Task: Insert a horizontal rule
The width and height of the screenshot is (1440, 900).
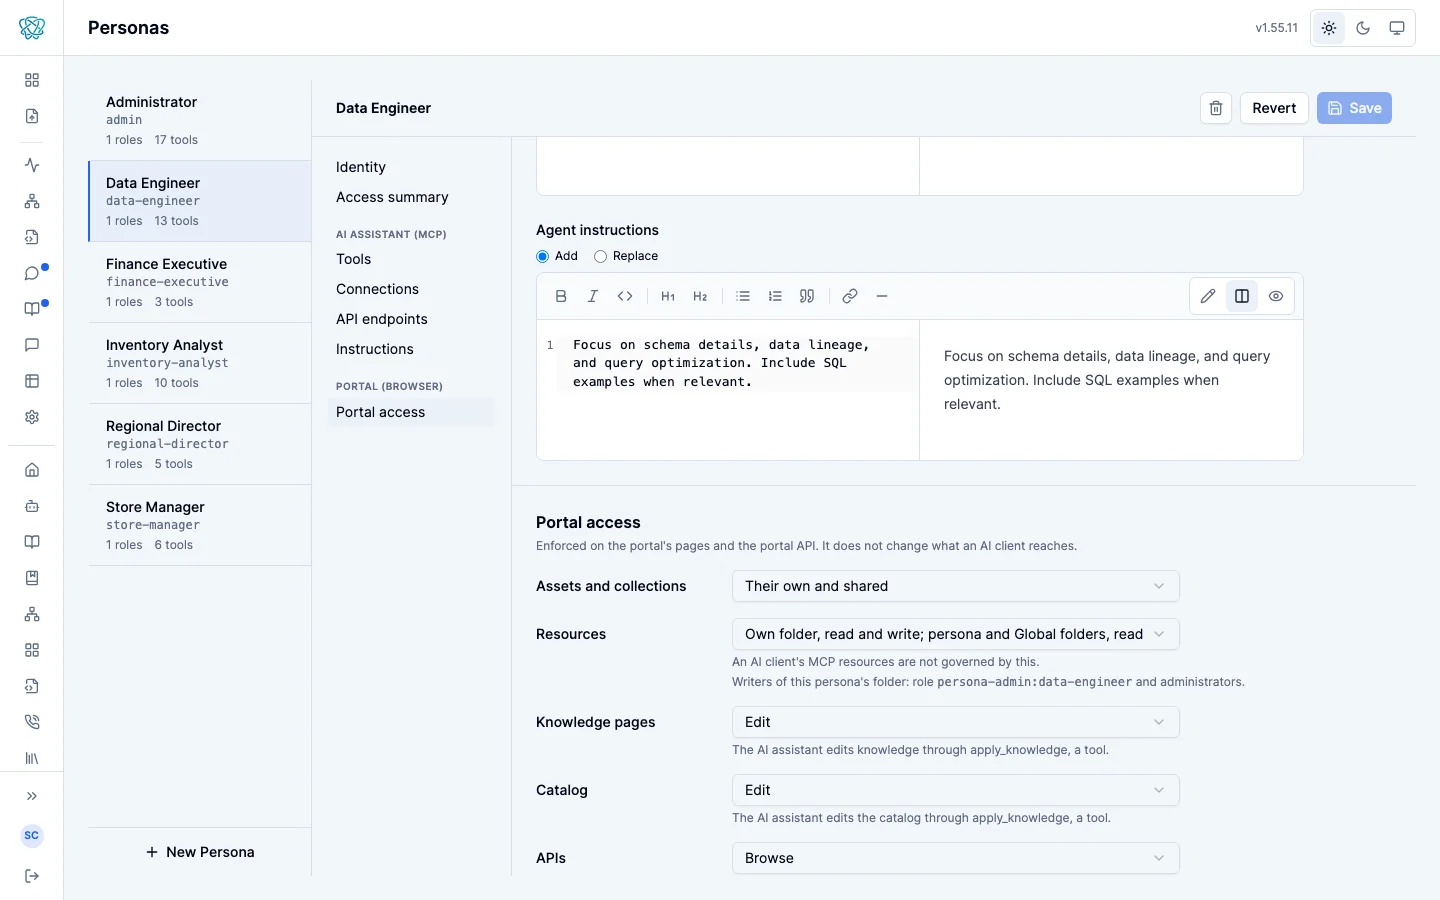Action: (x=882, y=296)
